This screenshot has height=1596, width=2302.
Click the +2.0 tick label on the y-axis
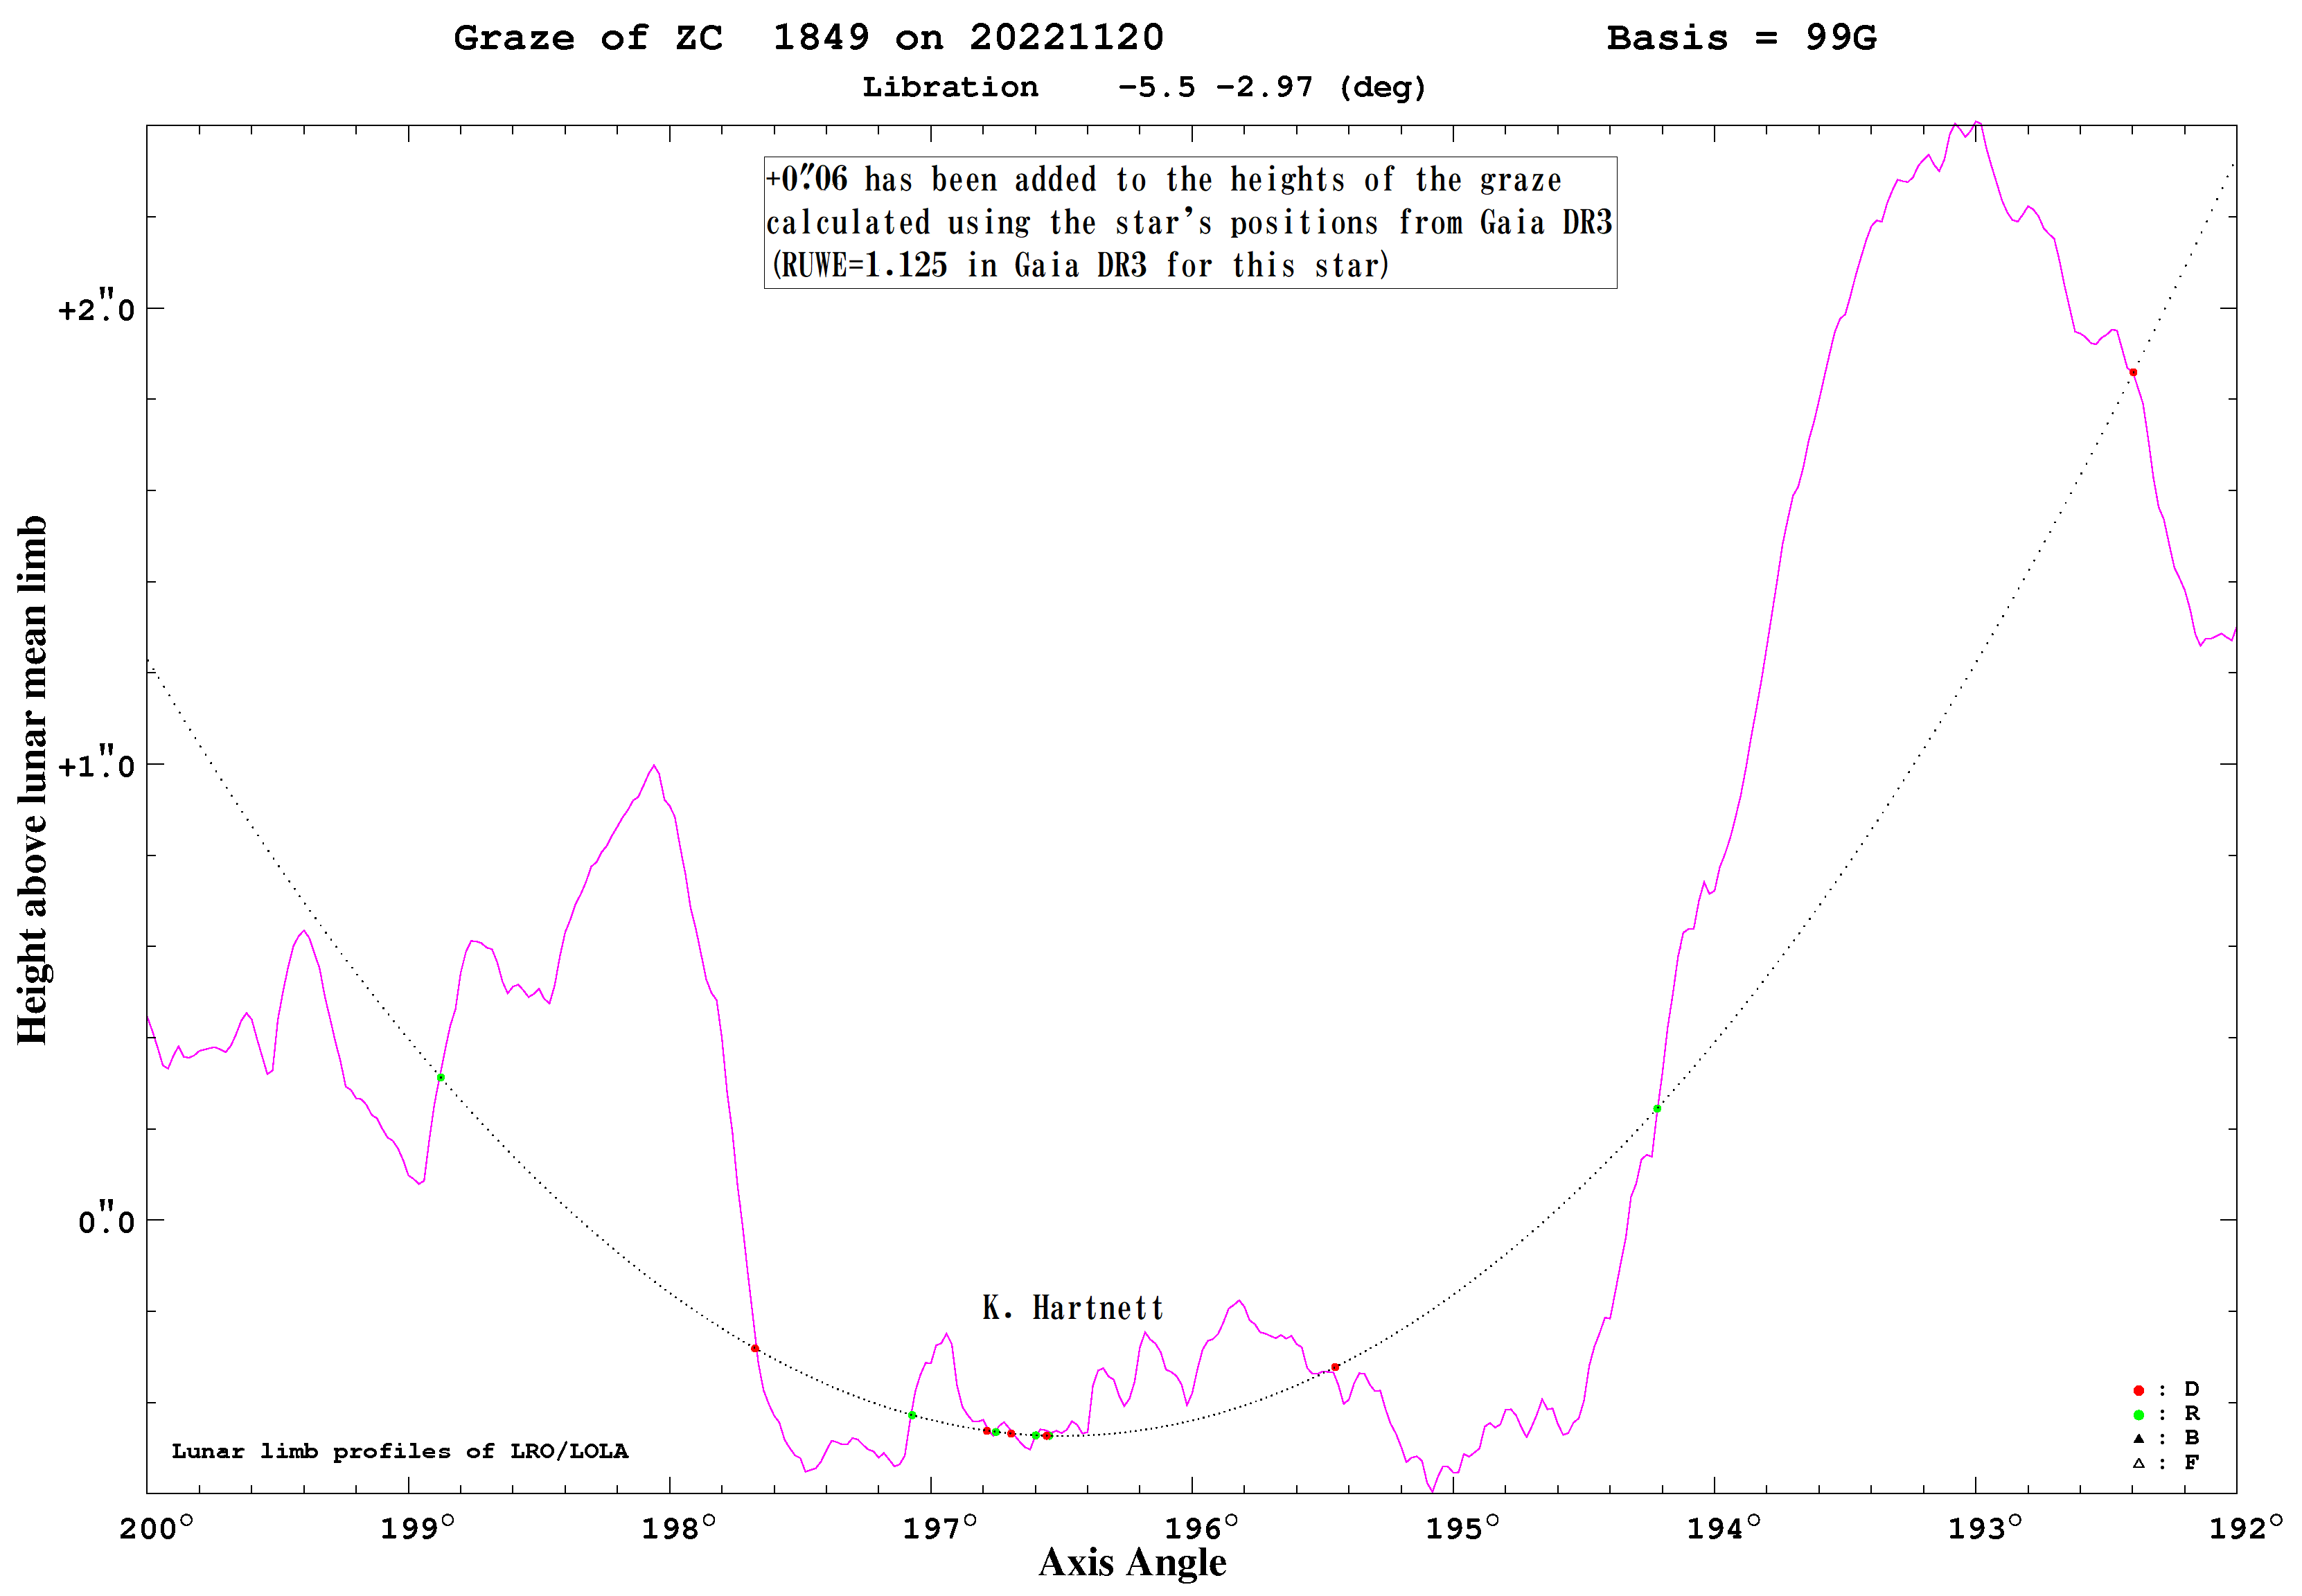[96, 308]
